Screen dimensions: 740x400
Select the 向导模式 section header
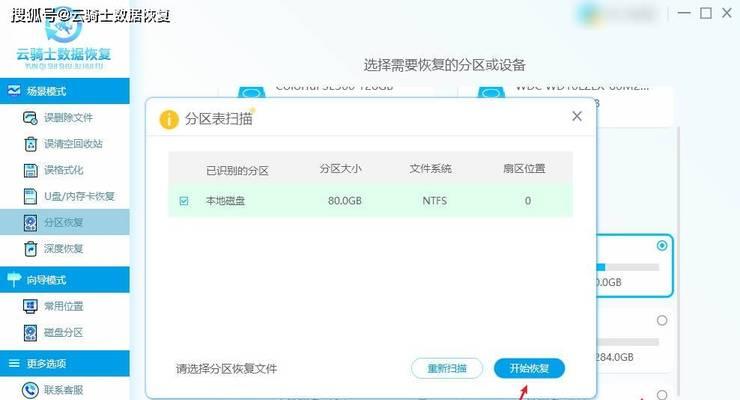pyautogui.click(x=65, y=280)
